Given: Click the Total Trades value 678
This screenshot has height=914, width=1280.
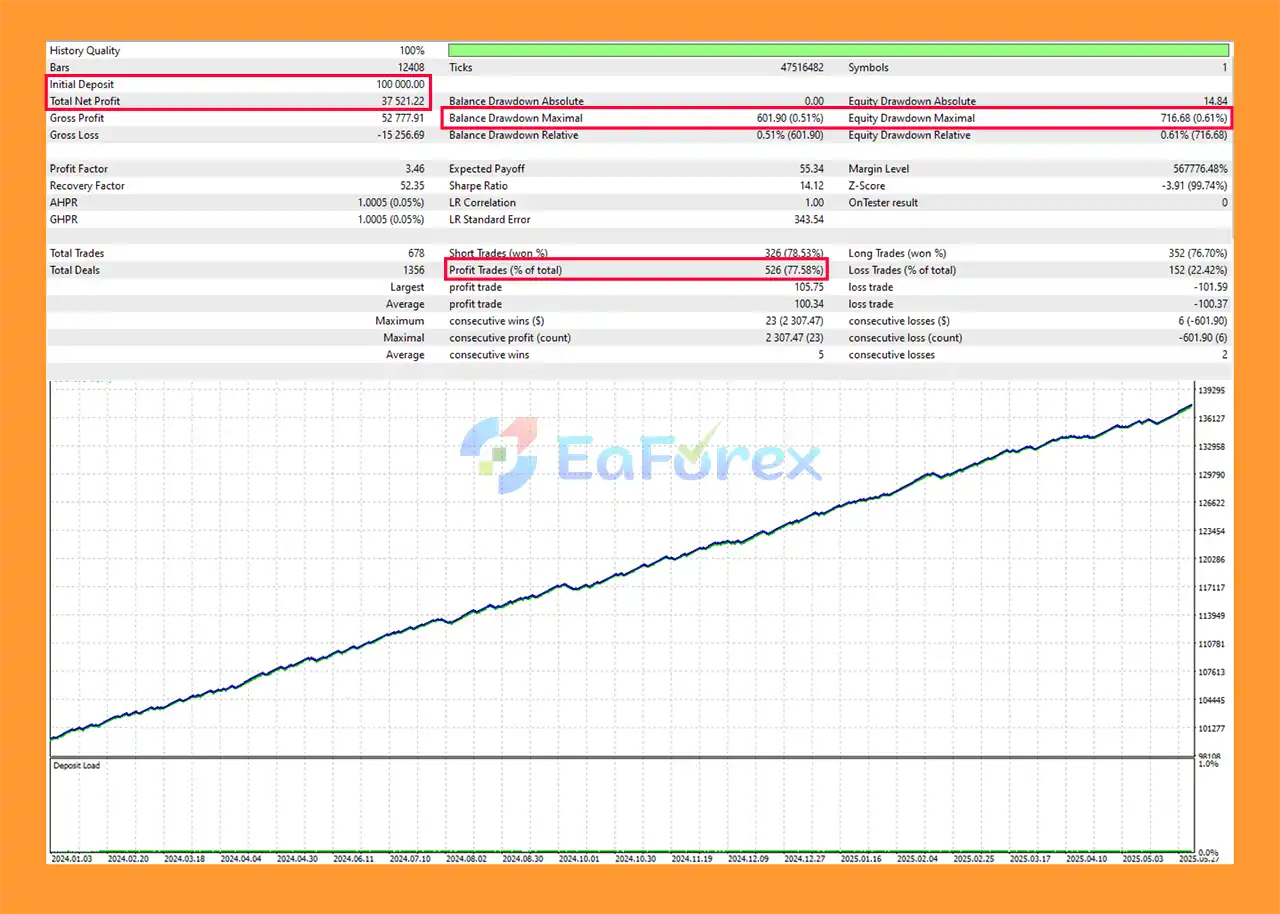Looking at the screenshot, I should [414, 253].
